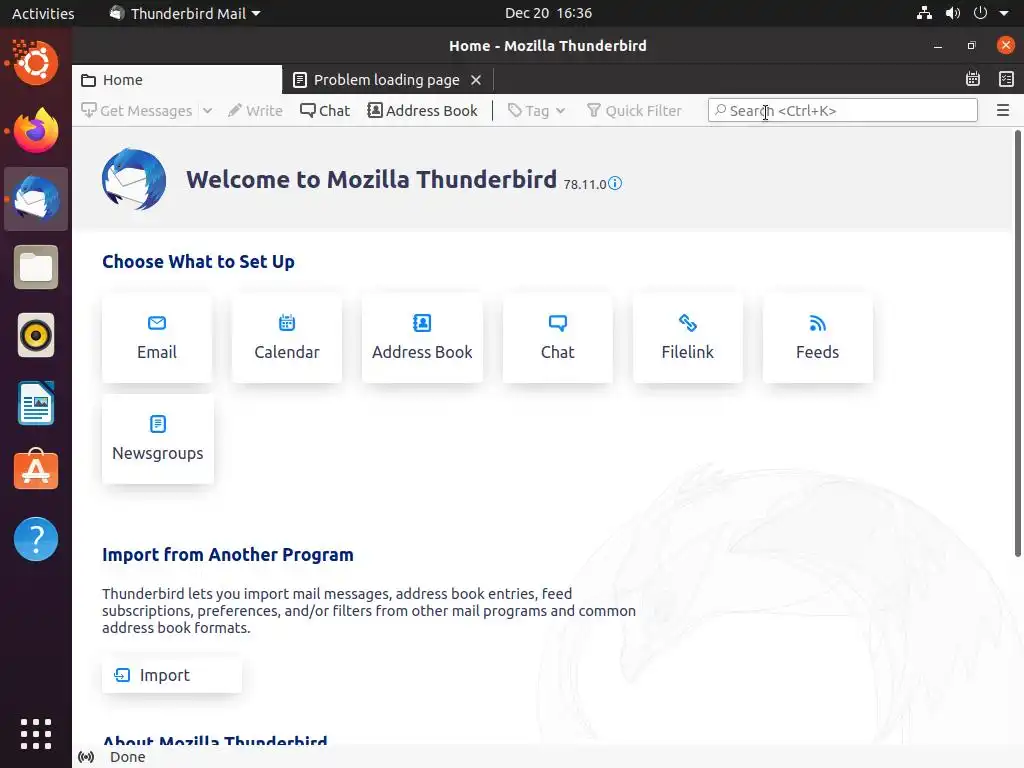Open the Feeds setup card

tap(818, 338)
